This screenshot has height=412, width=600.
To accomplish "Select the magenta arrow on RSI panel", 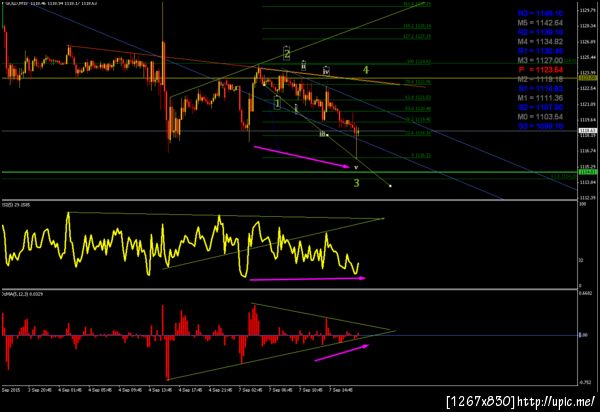I will [307, 279].
